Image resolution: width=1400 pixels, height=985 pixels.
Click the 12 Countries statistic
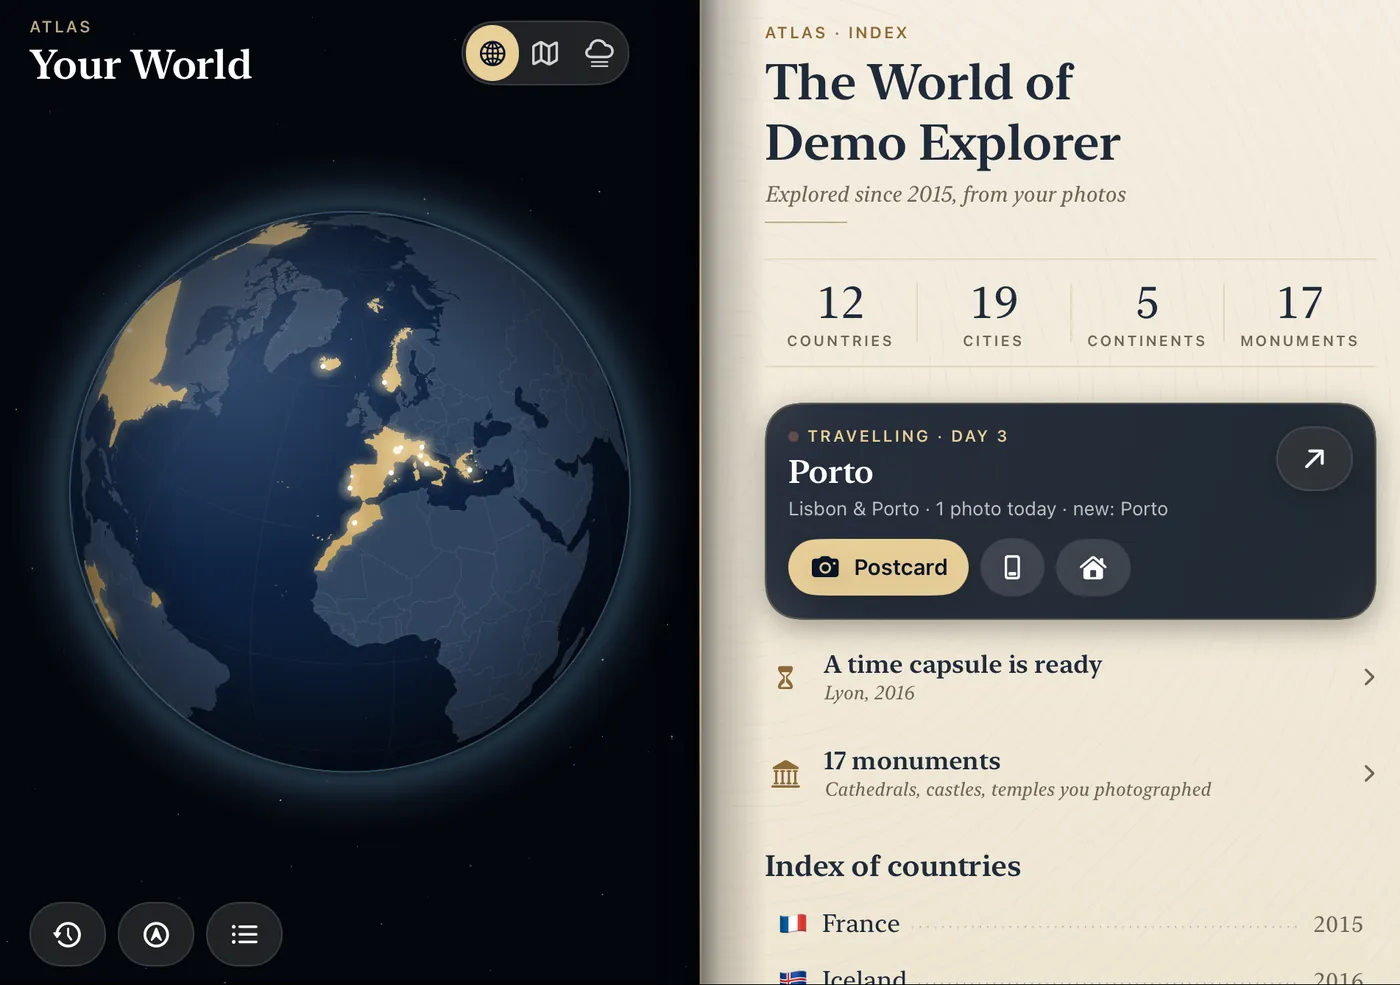[x=840, y=315]
